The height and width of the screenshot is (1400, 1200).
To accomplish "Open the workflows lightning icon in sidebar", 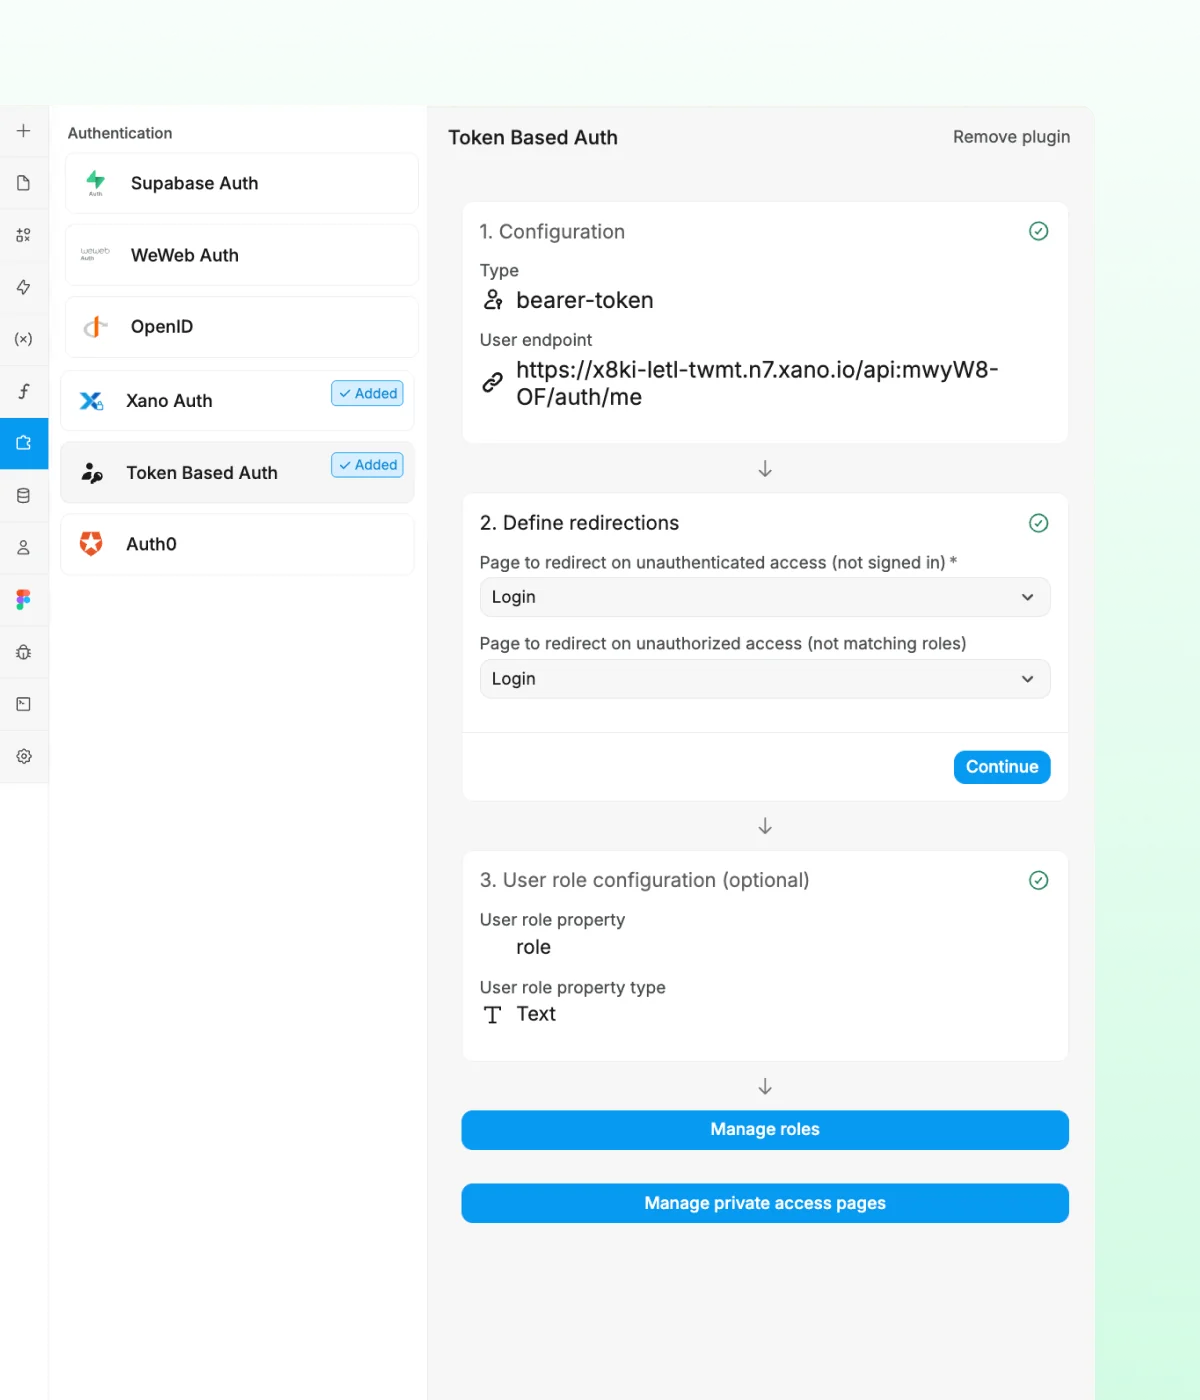I will click(x=23, y=287).
